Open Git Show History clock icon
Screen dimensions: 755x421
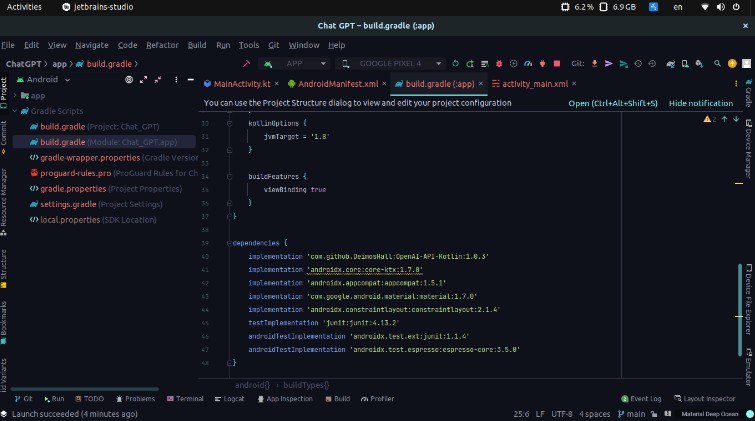click(638, 64)
